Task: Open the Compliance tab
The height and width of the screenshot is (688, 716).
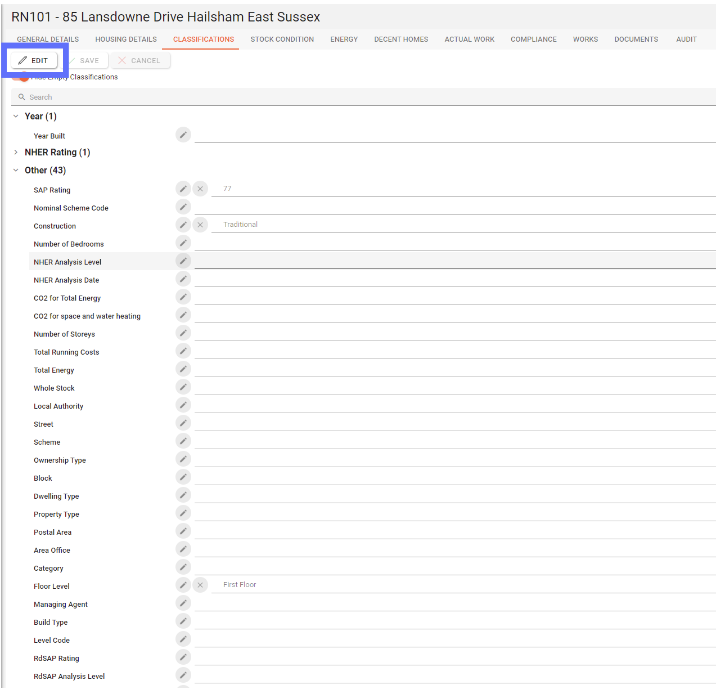Action: click(x=533, y=40)
